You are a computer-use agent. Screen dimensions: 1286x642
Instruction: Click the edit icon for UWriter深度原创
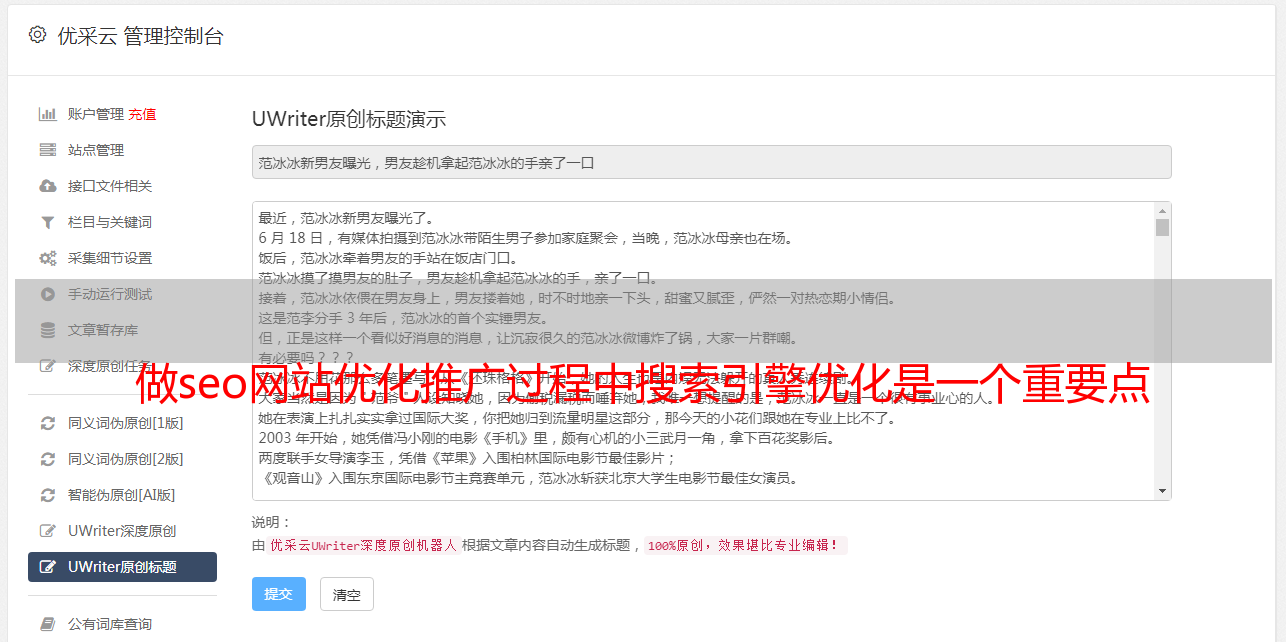(47, 531)
